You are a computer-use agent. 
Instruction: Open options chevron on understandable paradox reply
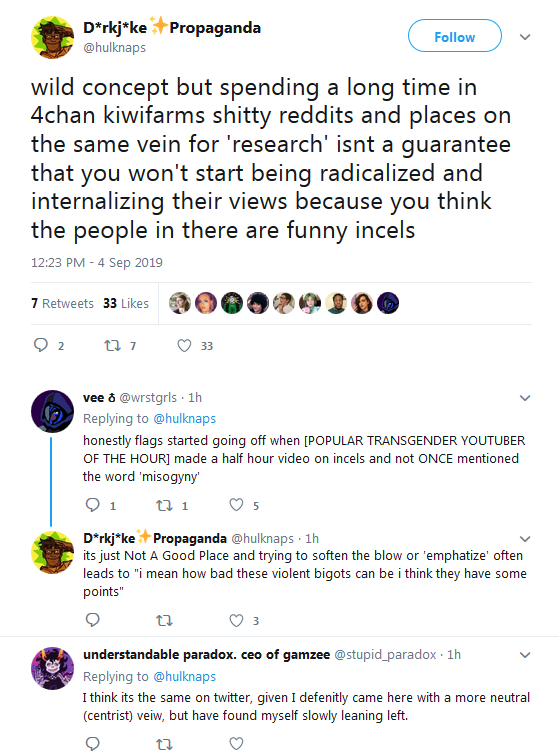click(525, 655)
